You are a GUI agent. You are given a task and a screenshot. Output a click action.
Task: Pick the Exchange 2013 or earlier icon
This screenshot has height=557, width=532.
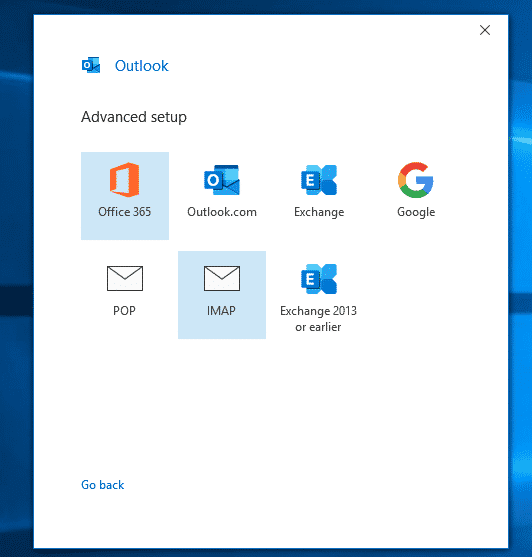(x=319, y=279)
